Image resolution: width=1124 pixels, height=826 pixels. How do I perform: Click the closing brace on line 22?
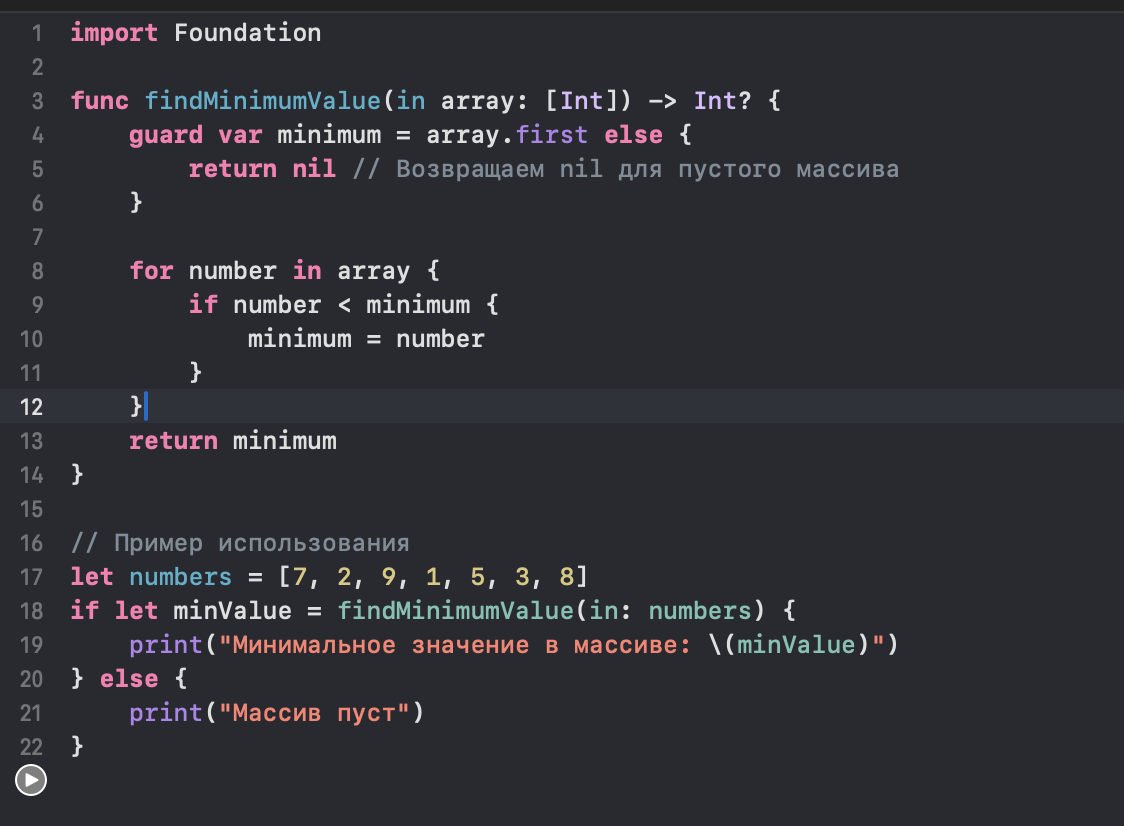point(77,746)
